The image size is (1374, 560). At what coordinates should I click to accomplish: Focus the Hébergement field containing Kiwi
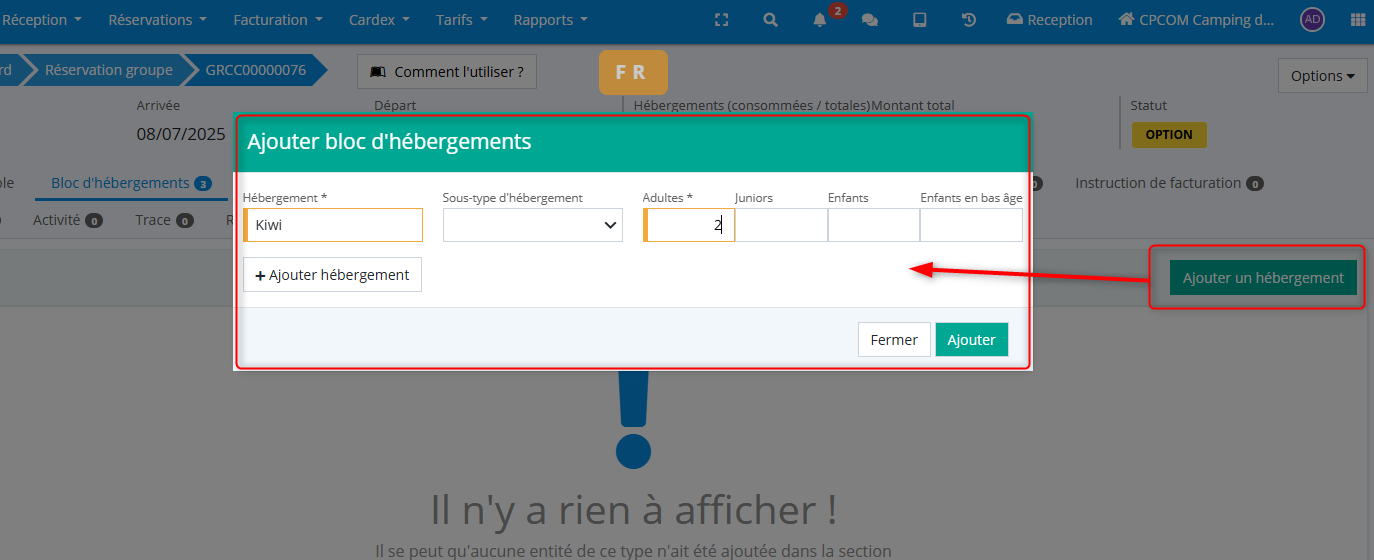(334, 225)
